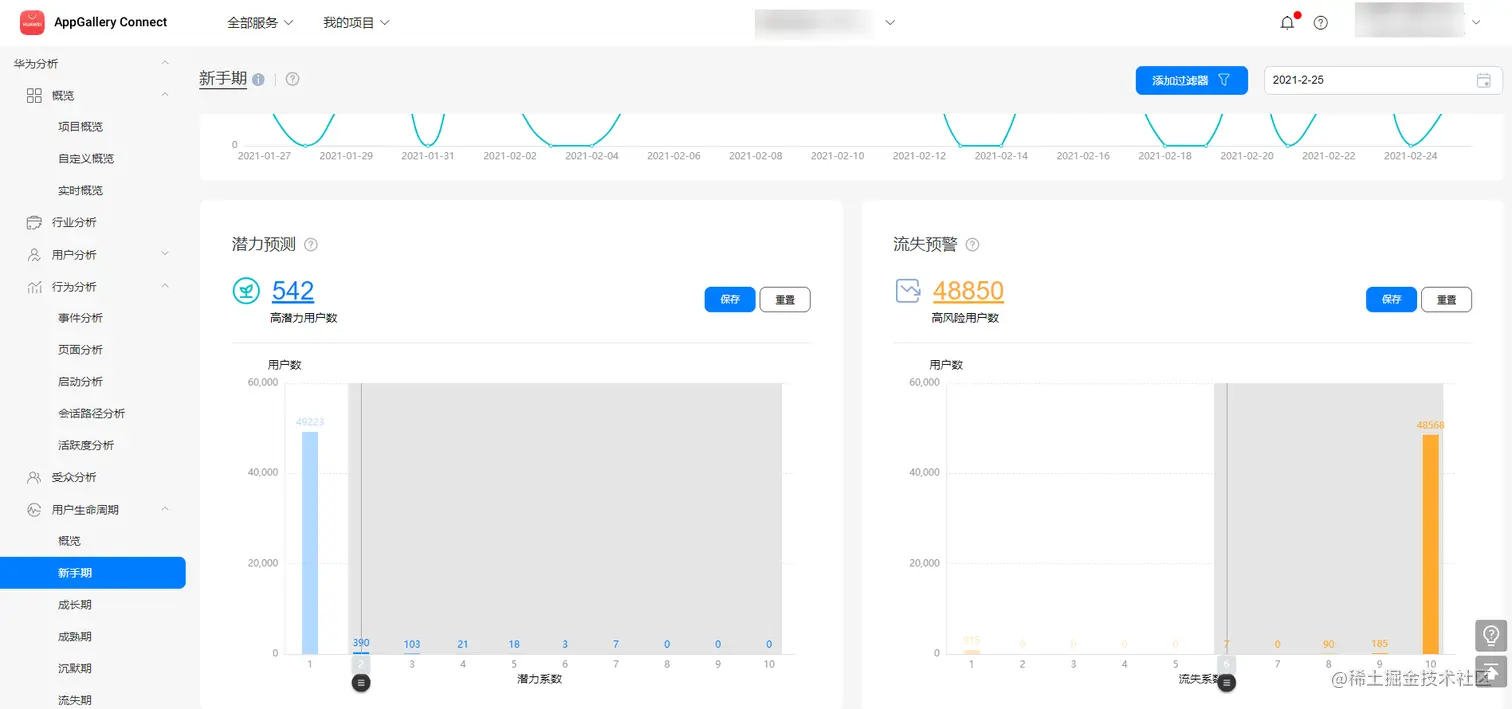Click 保存 in the 潜力预测 card
The height and width of the screenshot is (709, 1512).
pos(730,299)
